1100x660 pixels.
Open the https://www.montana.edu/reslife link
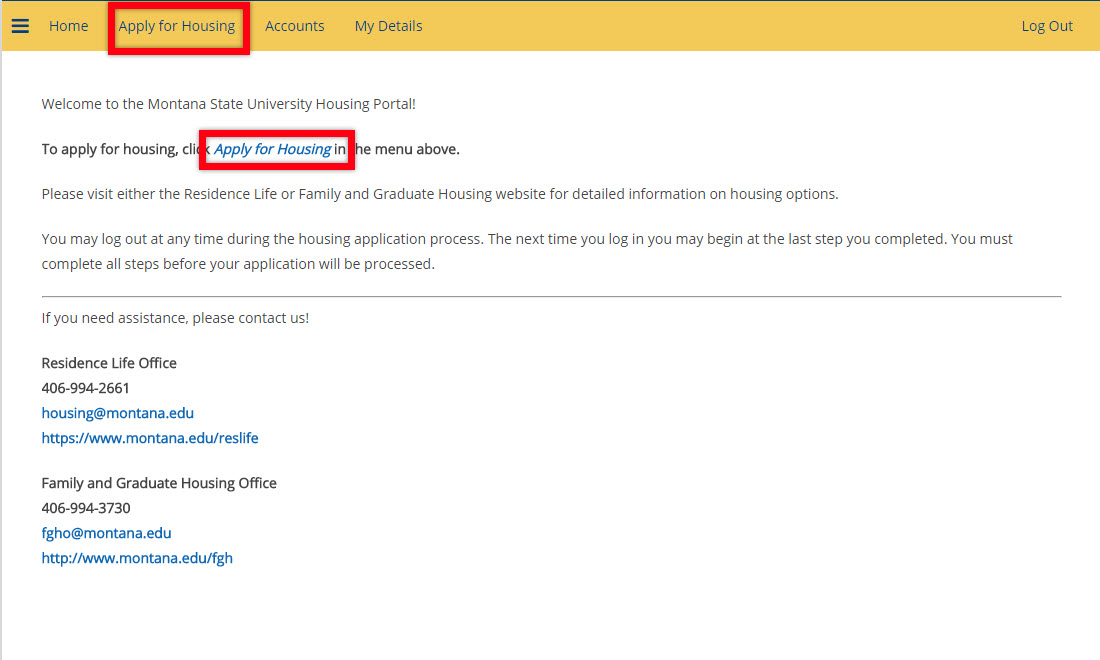pos(150,438)
